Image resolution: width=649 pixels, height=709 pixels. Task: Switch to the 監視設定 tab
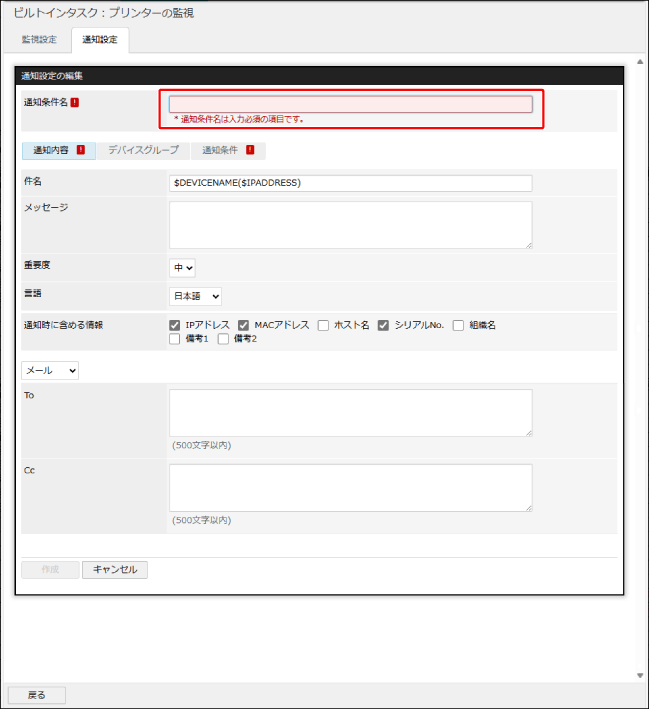[40, 40]
